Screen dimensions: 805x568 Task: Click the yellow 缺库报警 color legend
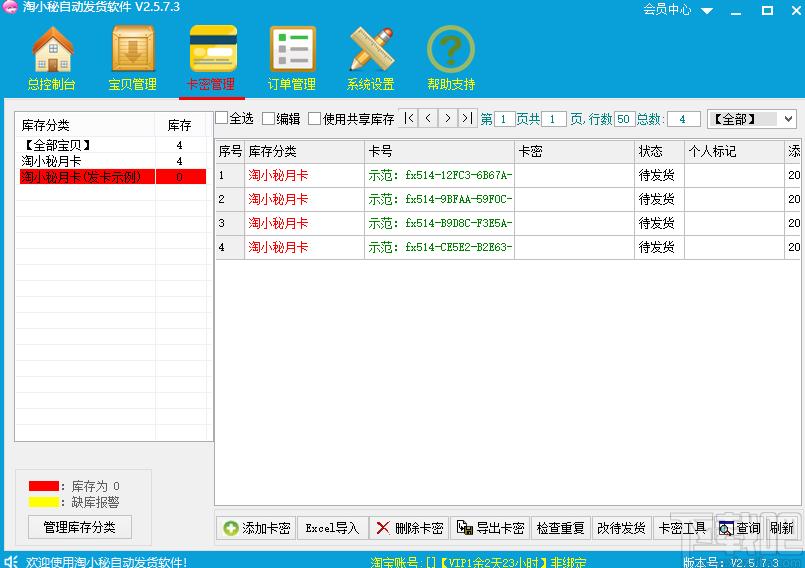(x=44, y=502)
